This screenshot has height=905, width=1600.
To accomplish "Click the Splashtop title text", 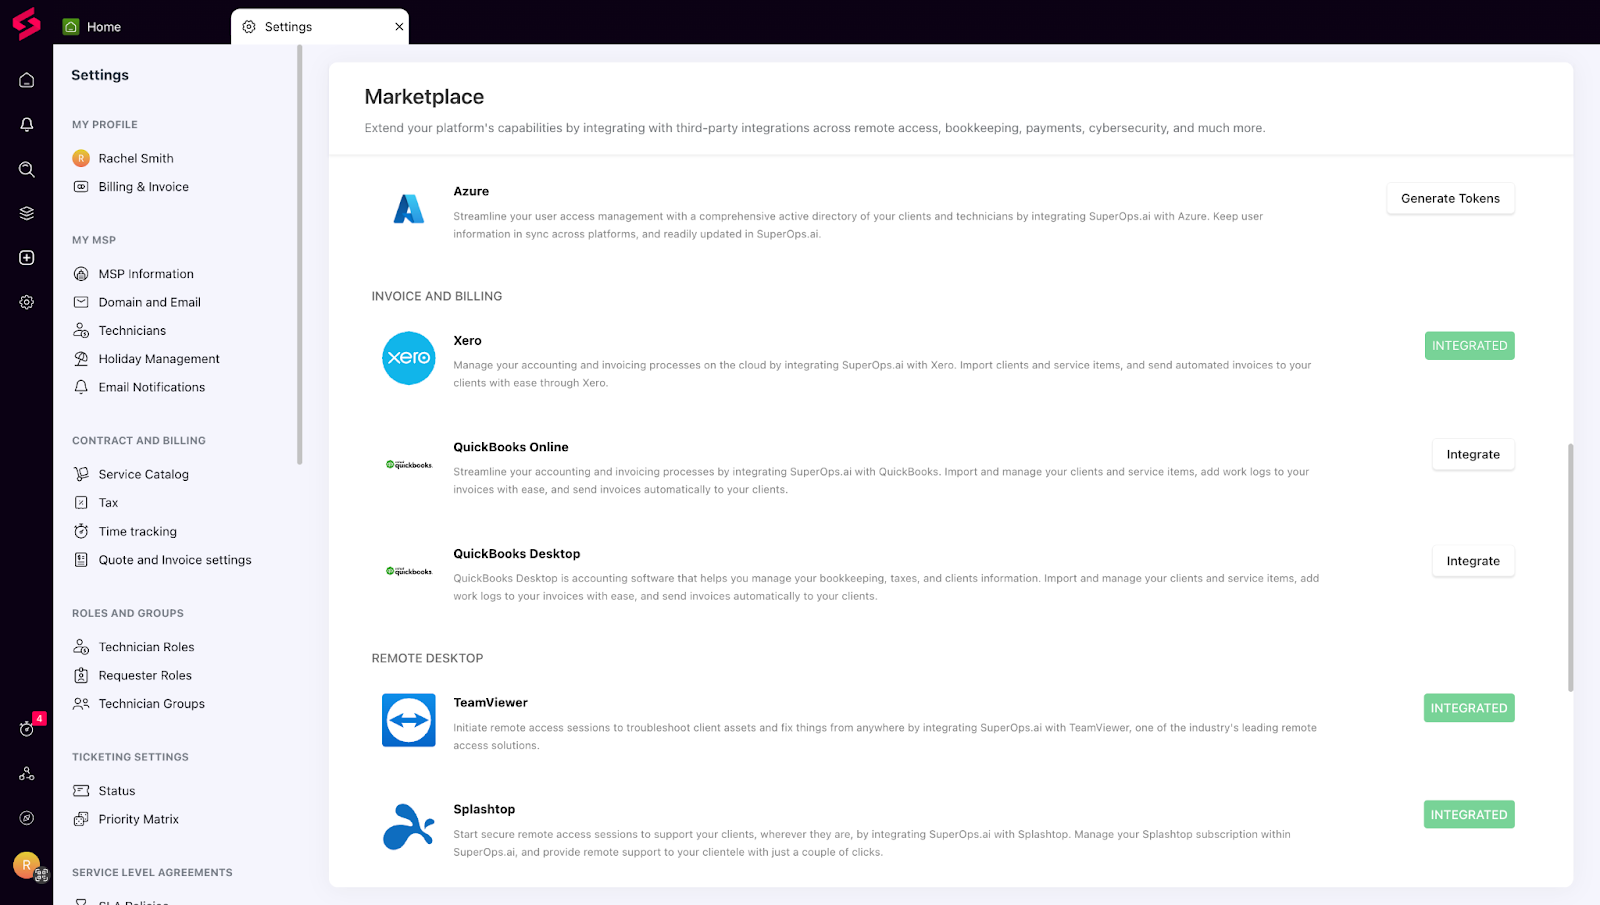I will (x=484, y=810).
